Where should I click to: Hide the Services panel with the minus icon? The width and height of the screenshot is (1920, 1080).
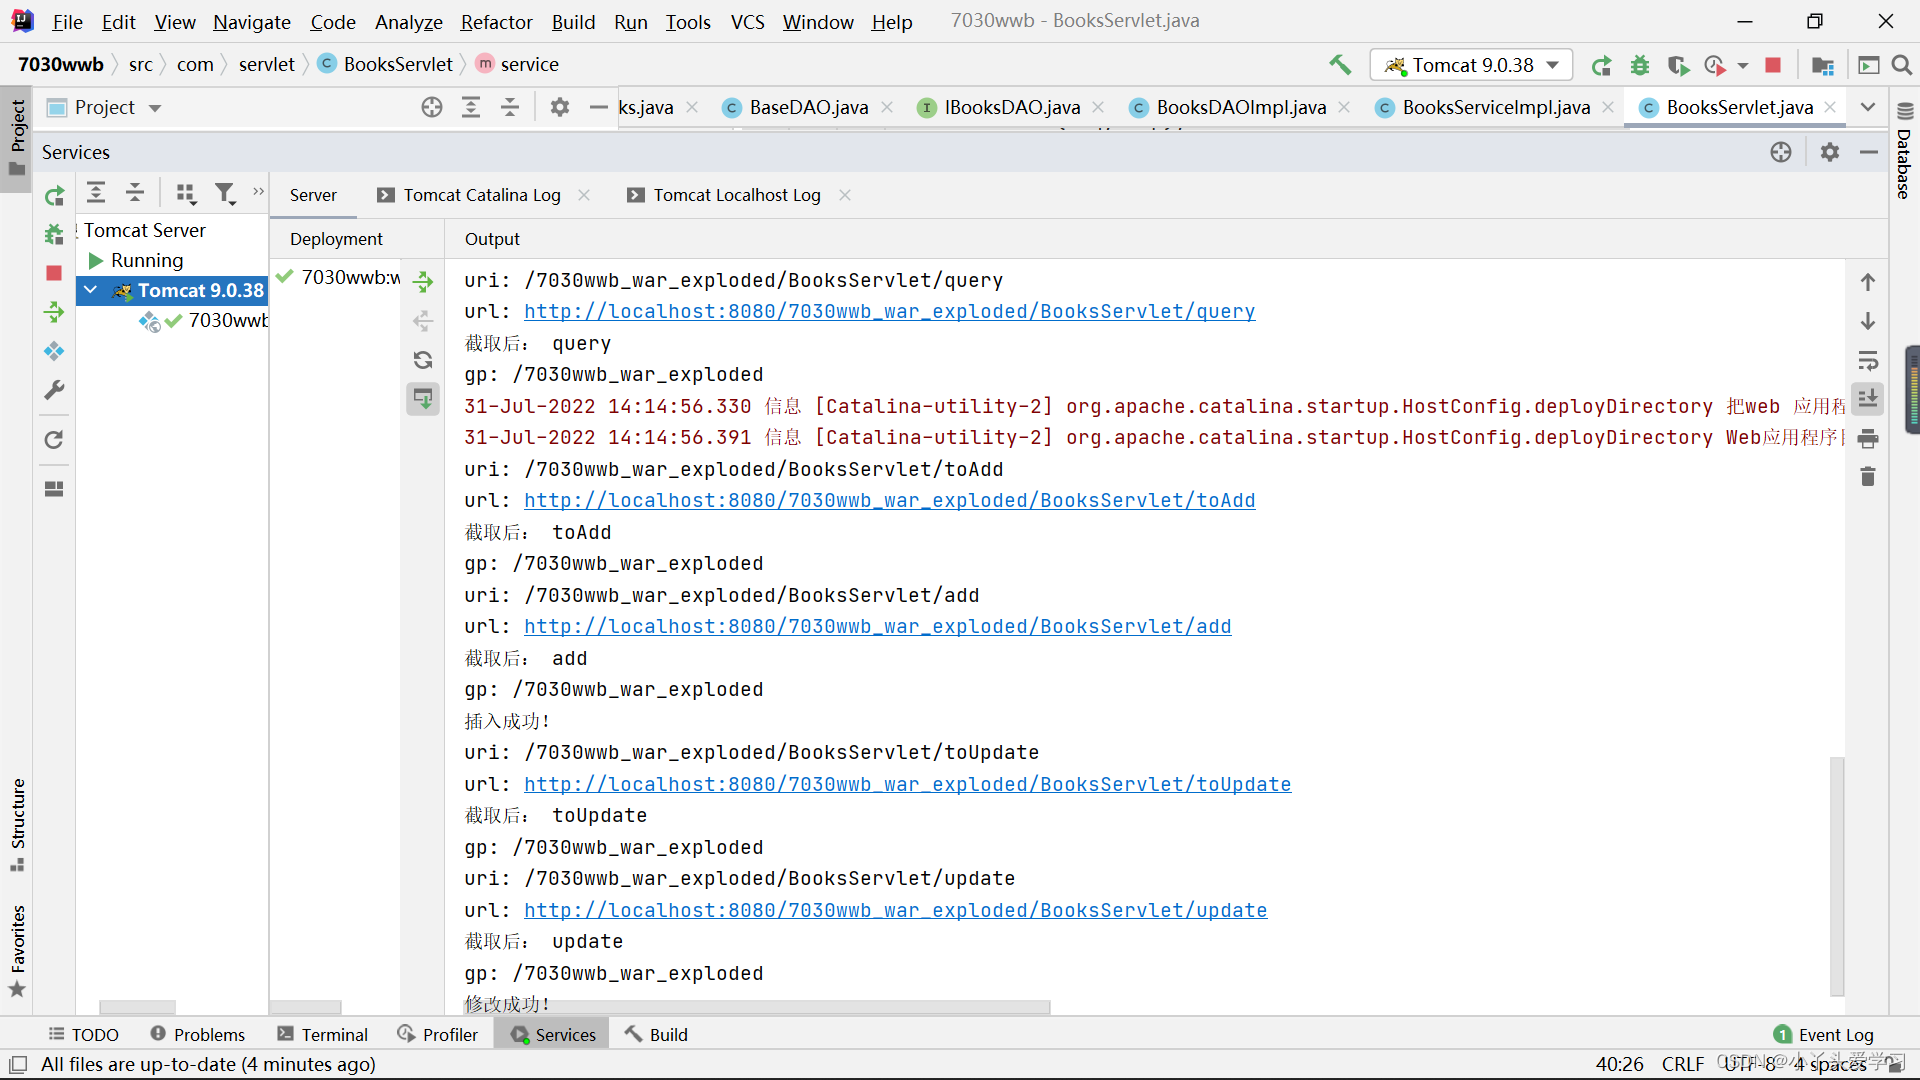tap(1869, 152)
